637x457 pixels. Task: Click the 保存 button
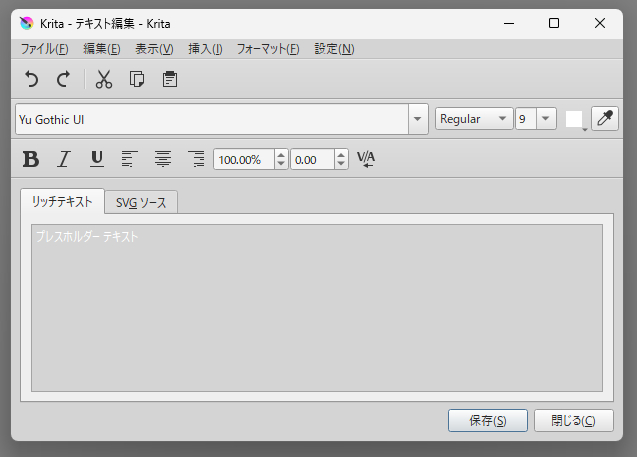[x=487, y=421]
